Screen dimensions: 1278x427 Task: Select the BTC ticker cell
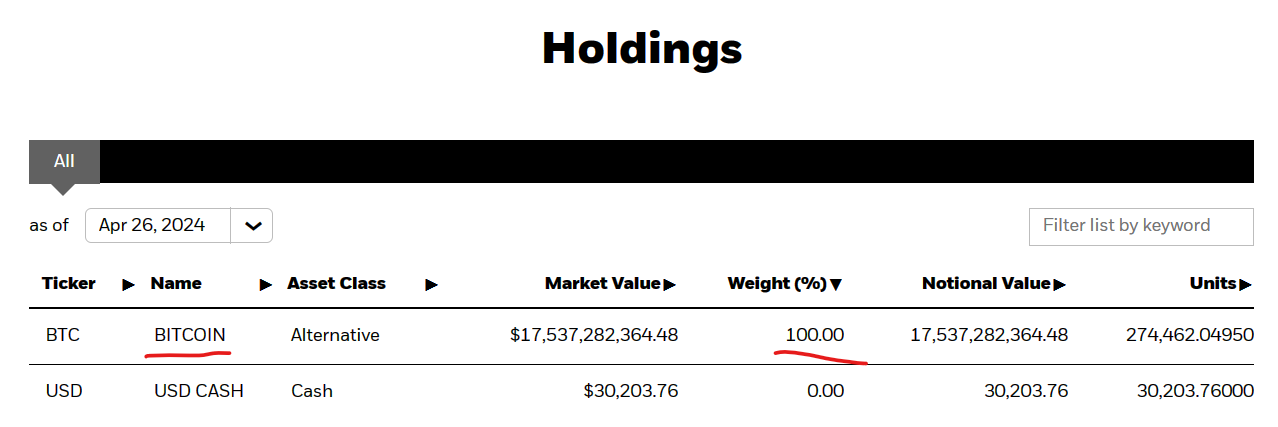(x=62, y=335)
